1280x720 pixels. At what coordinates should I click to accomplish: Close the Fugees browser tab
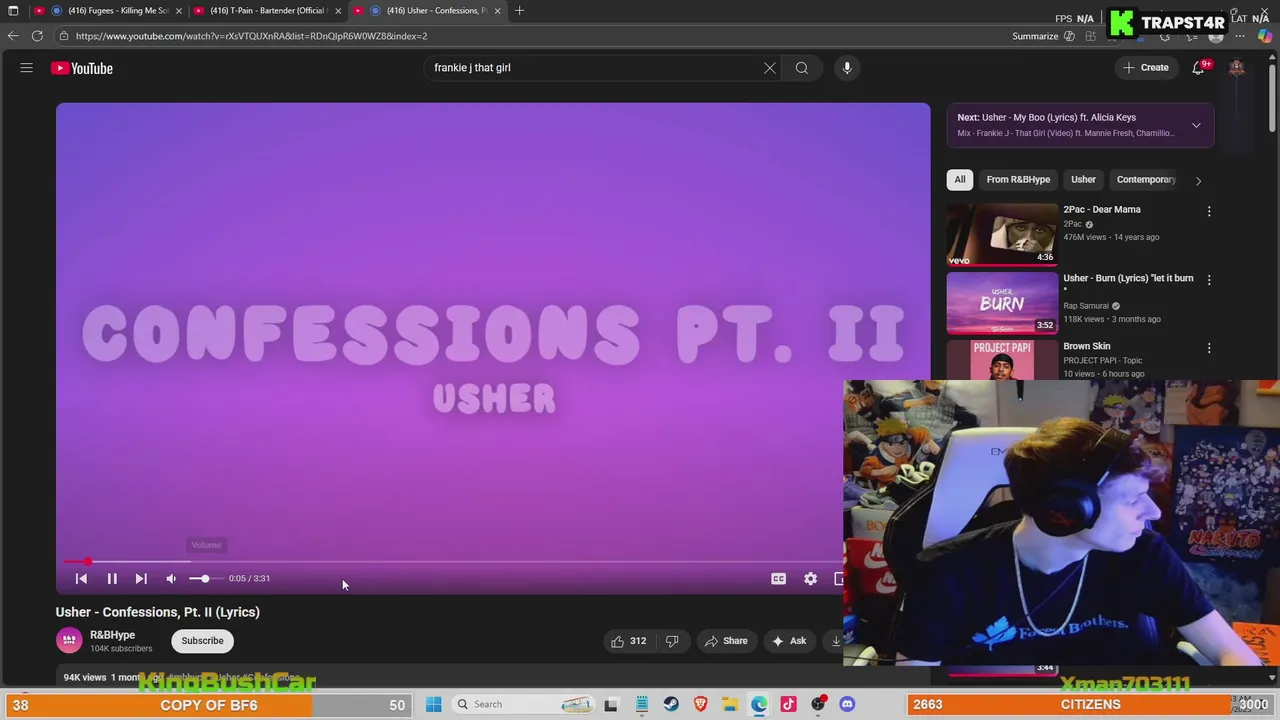coord(179,11)
